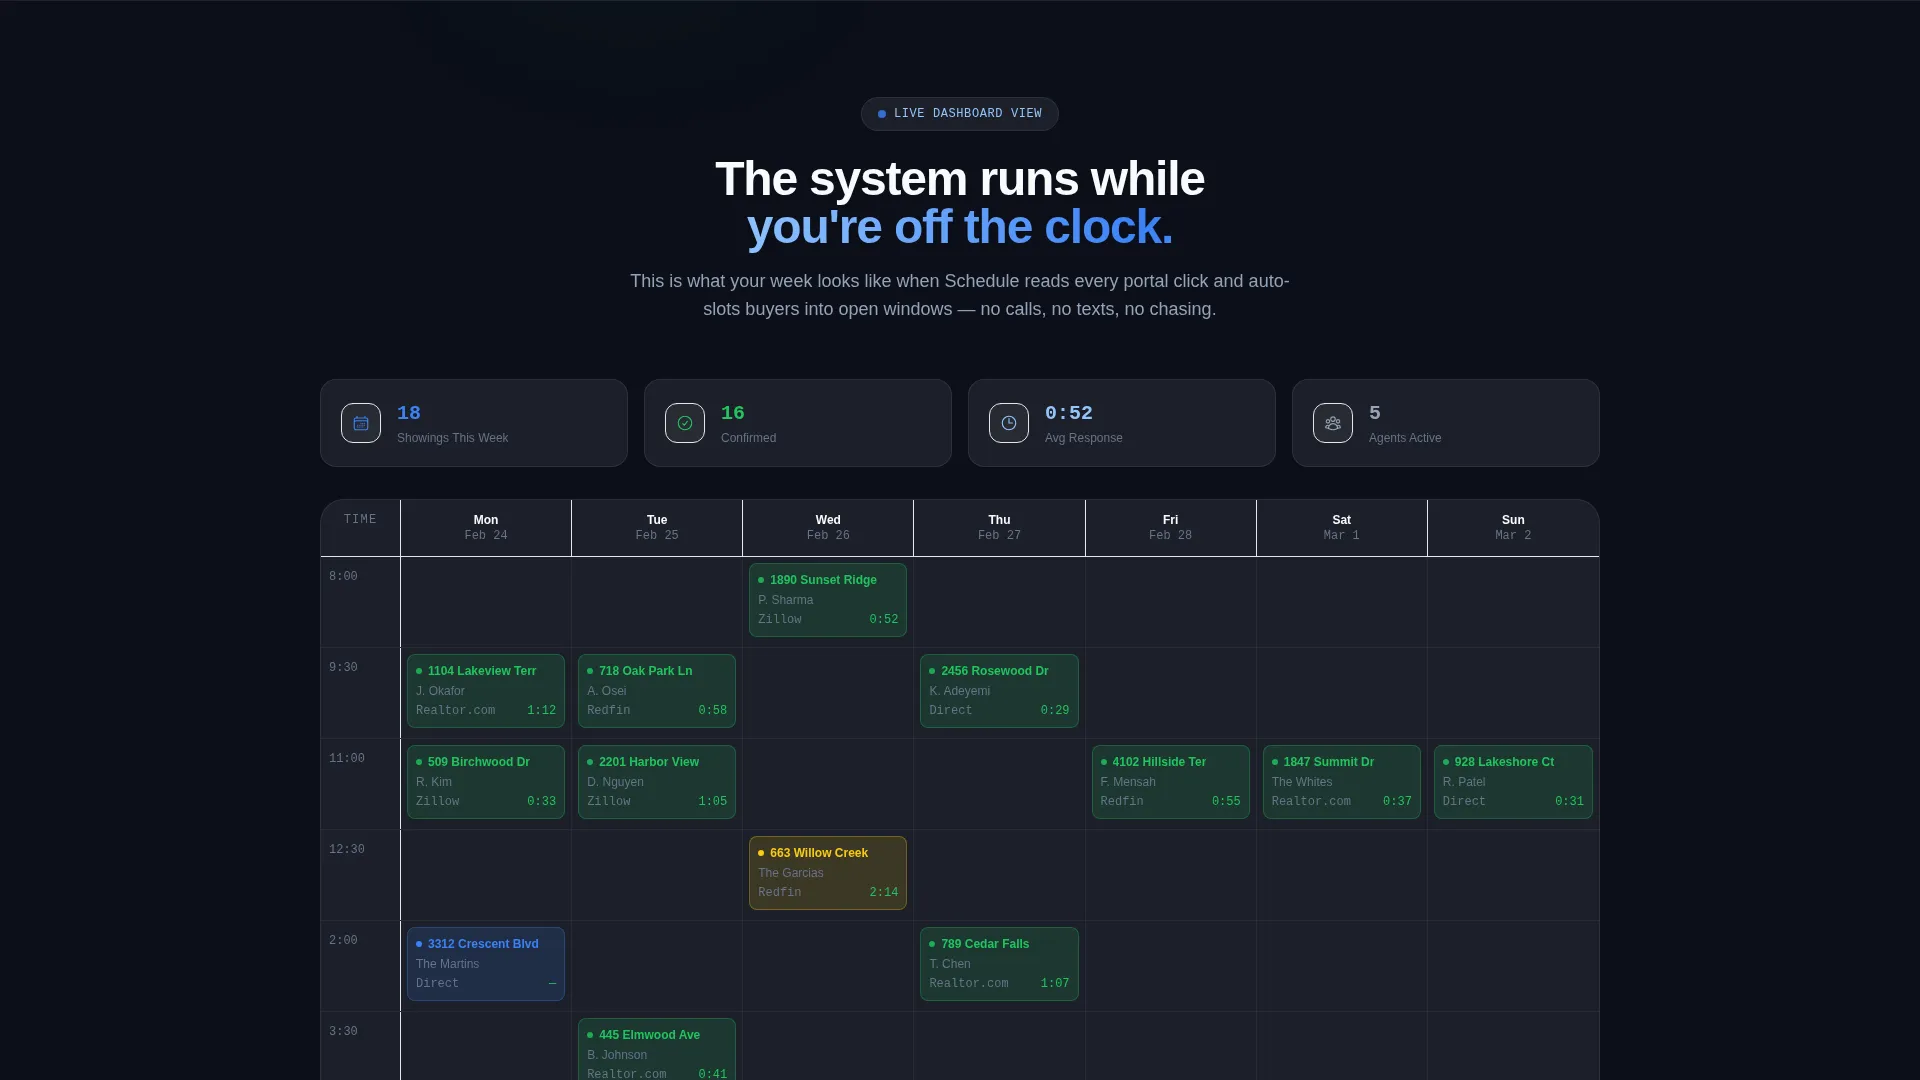Click the 1847 Summit Dr showing card
The width and height of the screenshot is (1920, 1080).
point(1342,782)
